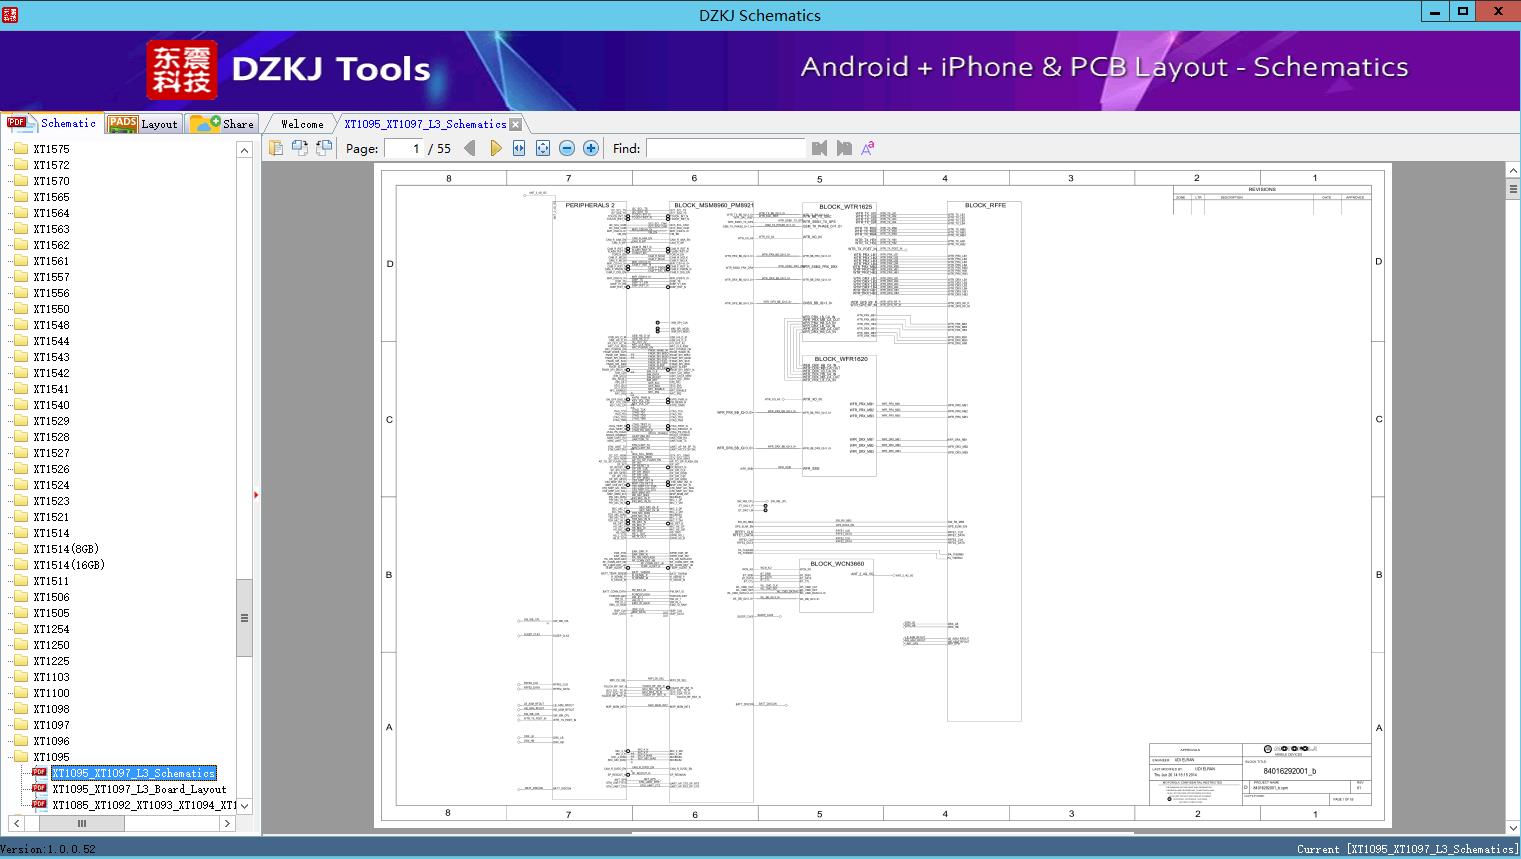Click the fit-to-page icon
This screenshot has width=1521, height=859.
(x=543, y=148)
